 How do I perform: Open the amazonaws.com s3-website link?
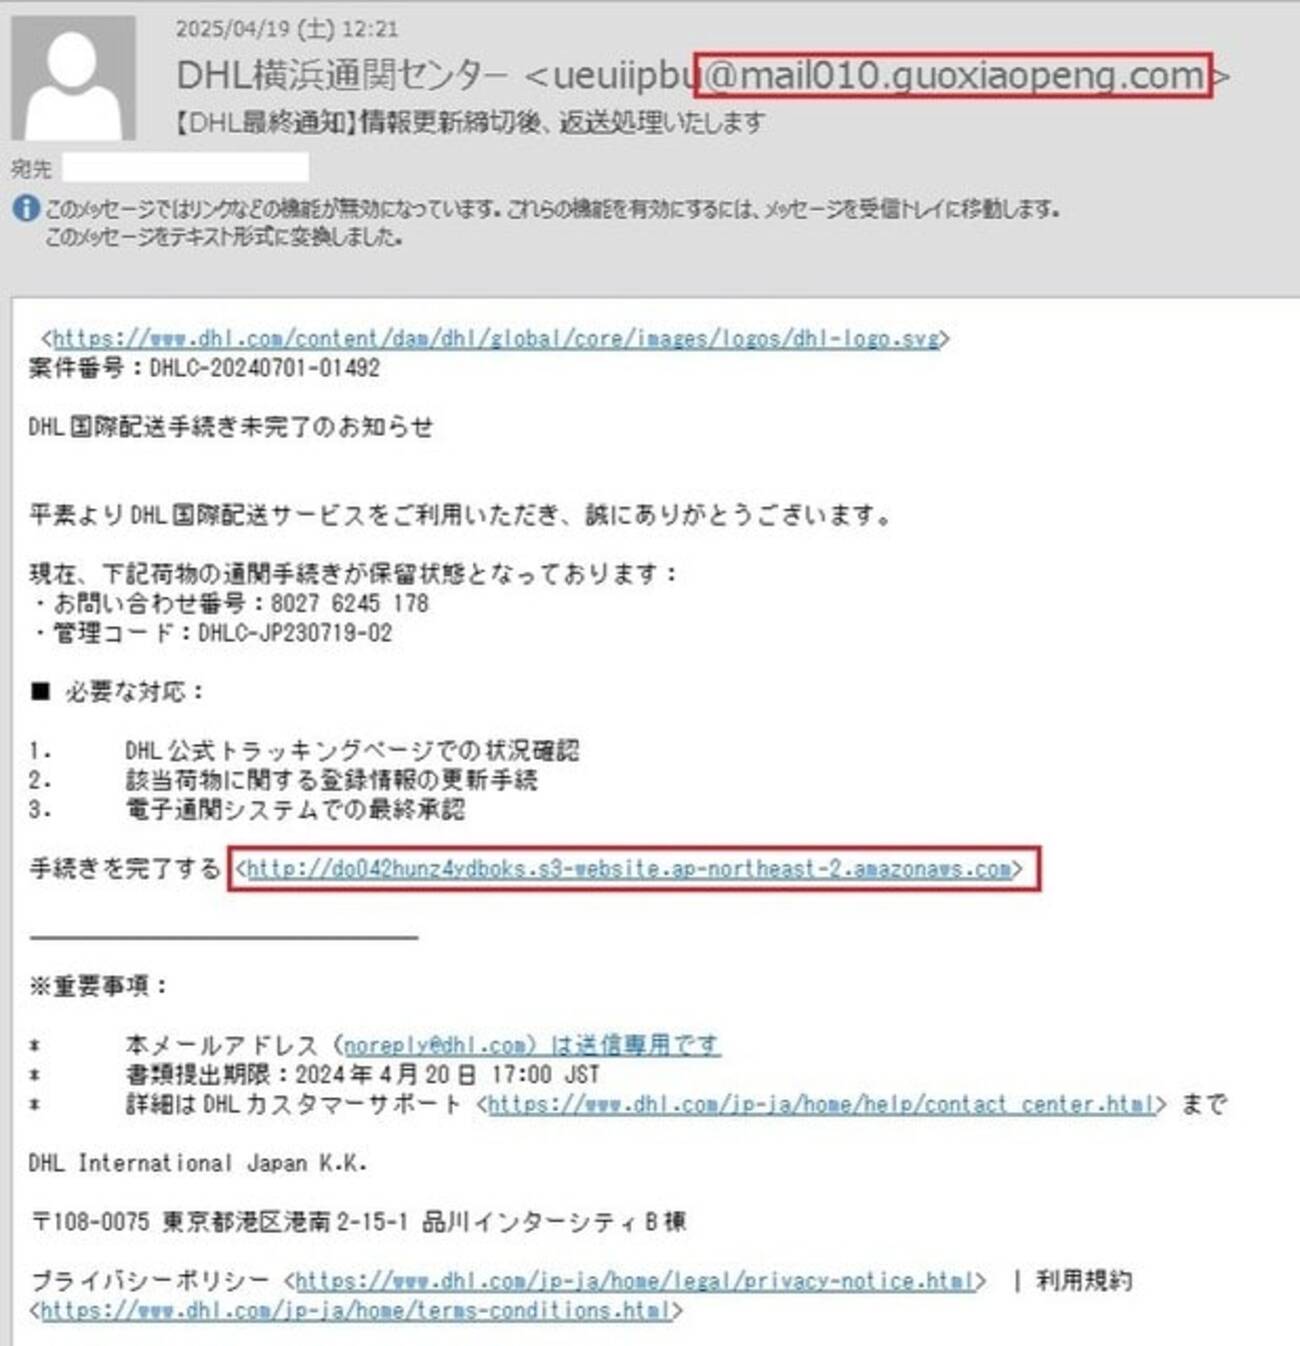628,869
